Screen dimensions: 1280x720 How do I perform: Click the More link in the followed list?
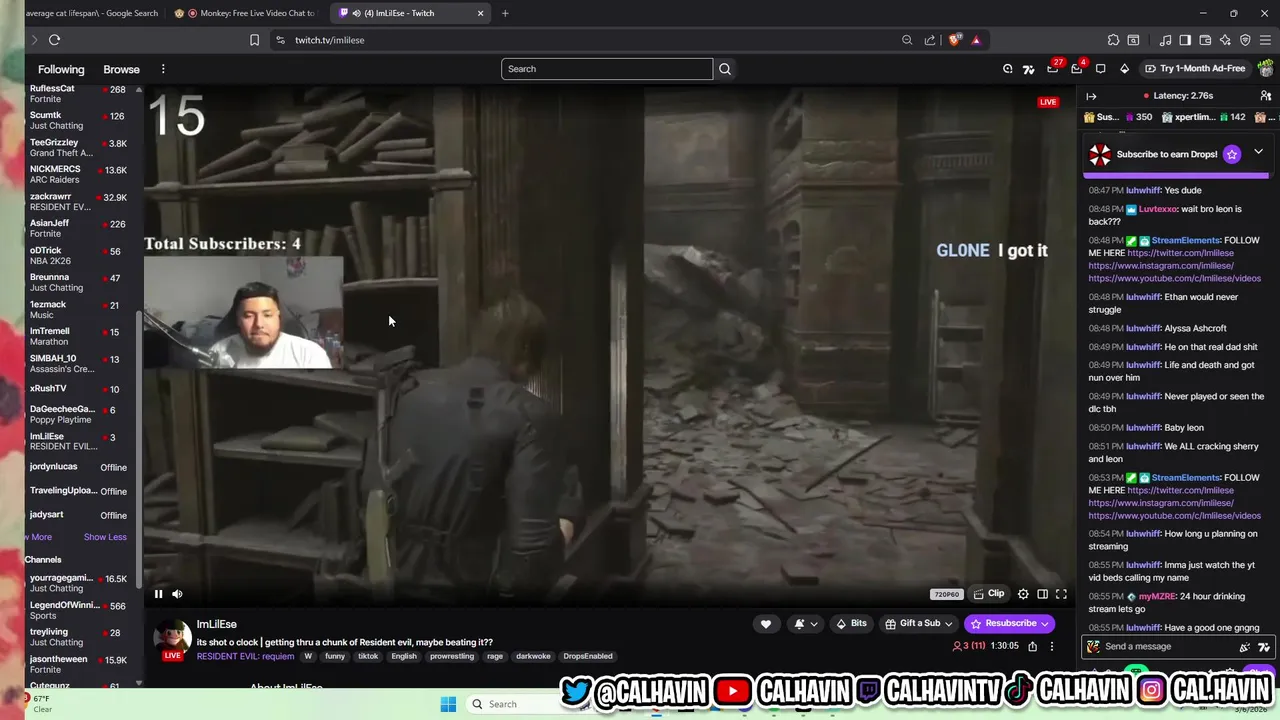click(40, 537)
